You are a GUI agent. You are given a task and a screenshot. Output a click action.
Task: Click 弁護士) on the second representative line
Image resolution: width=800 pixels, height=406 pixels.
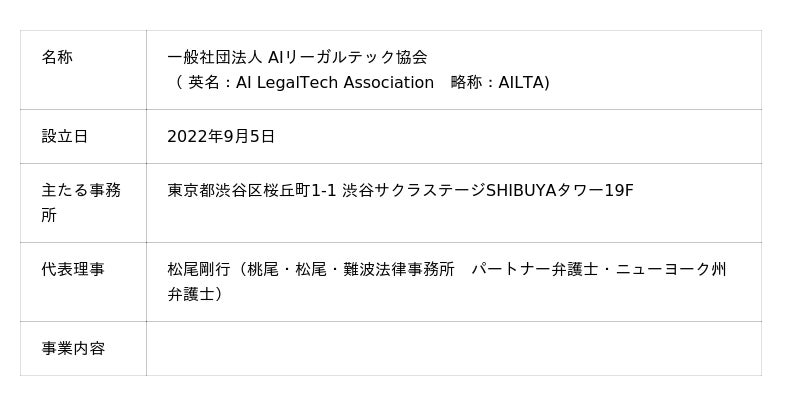pyautogui.click(x=195, y=294)
